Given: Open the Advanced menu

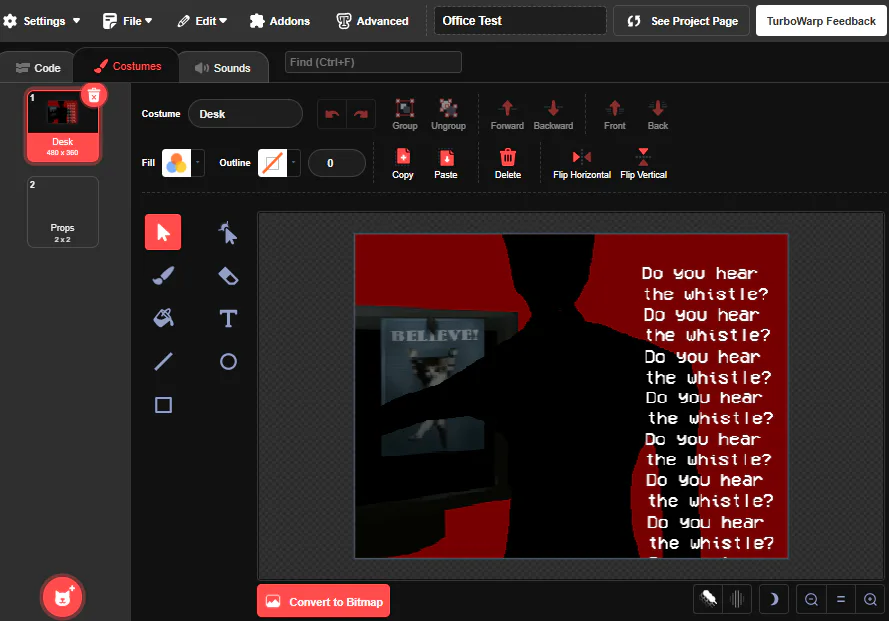Looking at the screenshot, I should point(372,21).
